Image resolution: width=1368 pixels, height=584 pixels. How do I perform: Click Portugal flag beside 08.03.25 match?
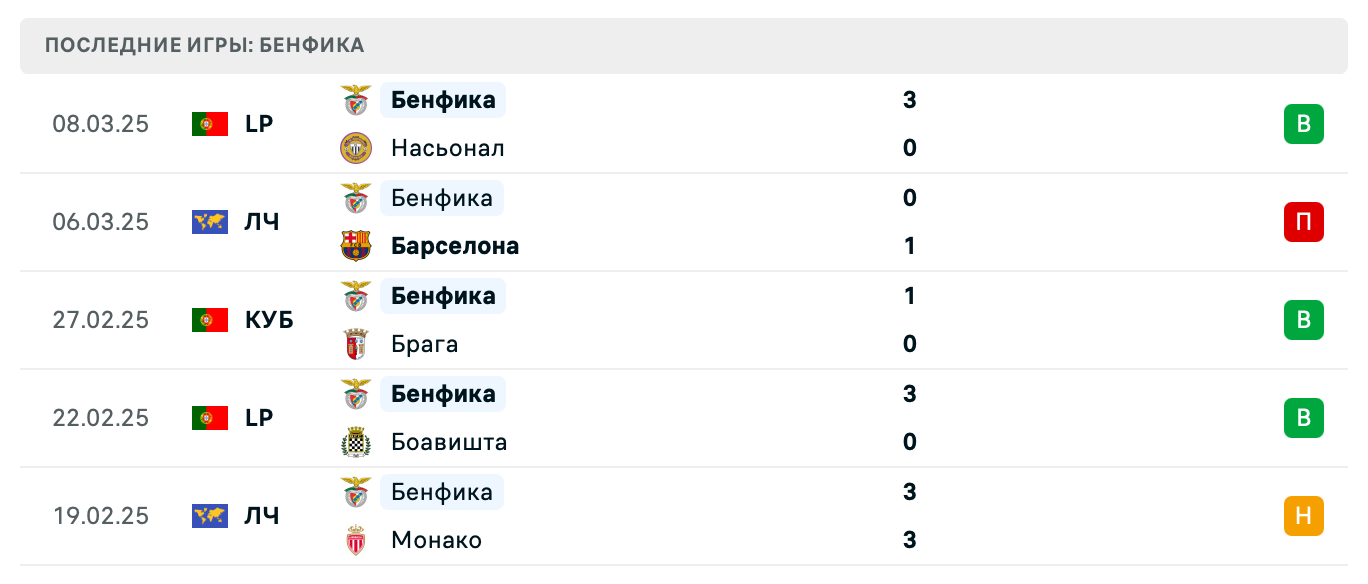click(210, 124)
